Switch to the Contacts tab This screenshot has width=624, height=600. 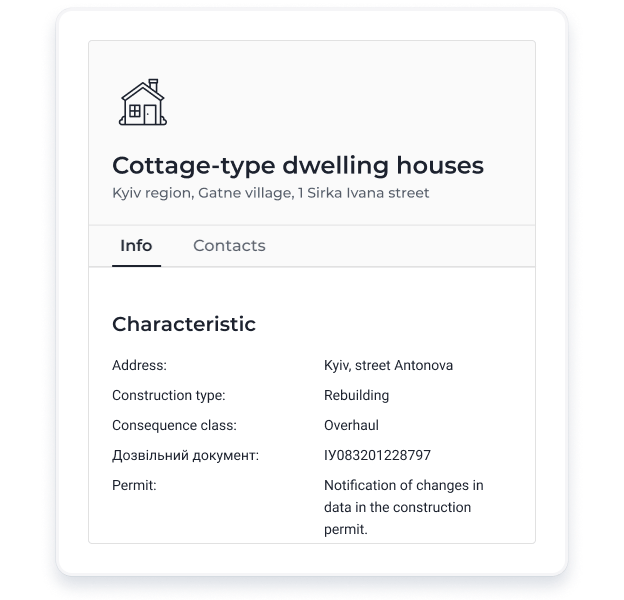coord(229,245)
